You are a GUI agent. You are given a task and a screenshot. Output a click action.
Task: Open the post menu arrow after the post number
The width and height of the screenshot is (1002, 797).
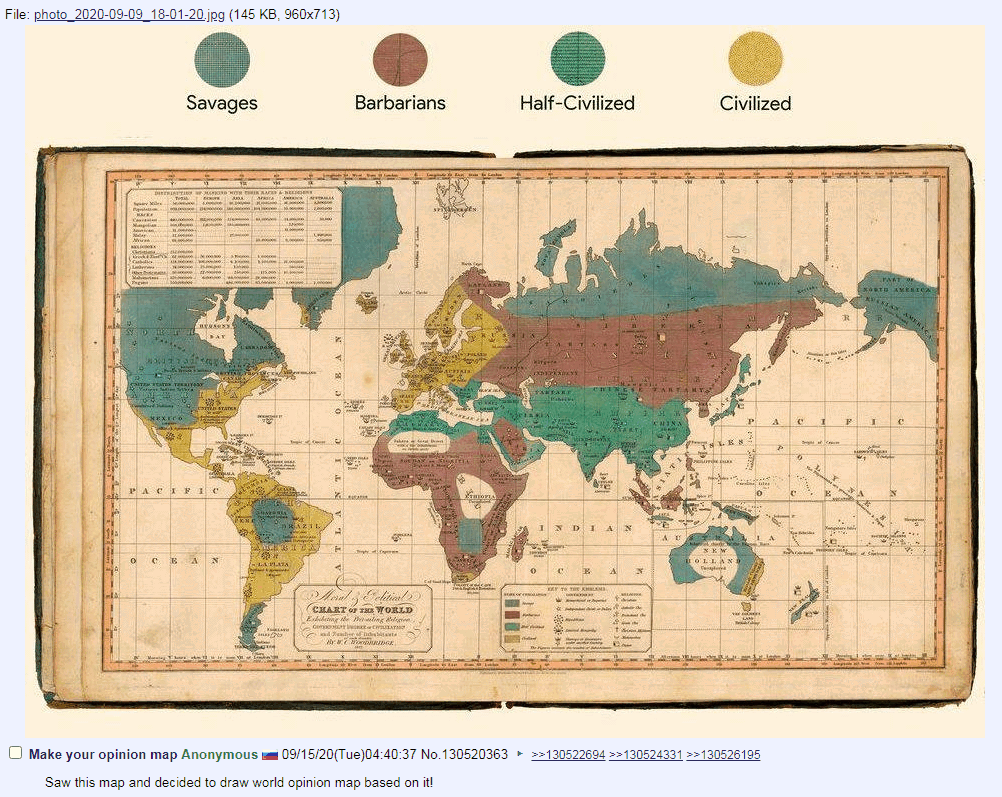point(520,754)
